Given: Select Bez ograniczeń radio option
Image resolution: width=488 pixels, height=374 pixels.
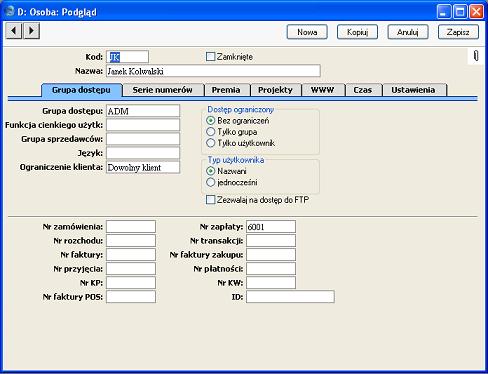Looking at the screenshot, I should click(210, 120).
